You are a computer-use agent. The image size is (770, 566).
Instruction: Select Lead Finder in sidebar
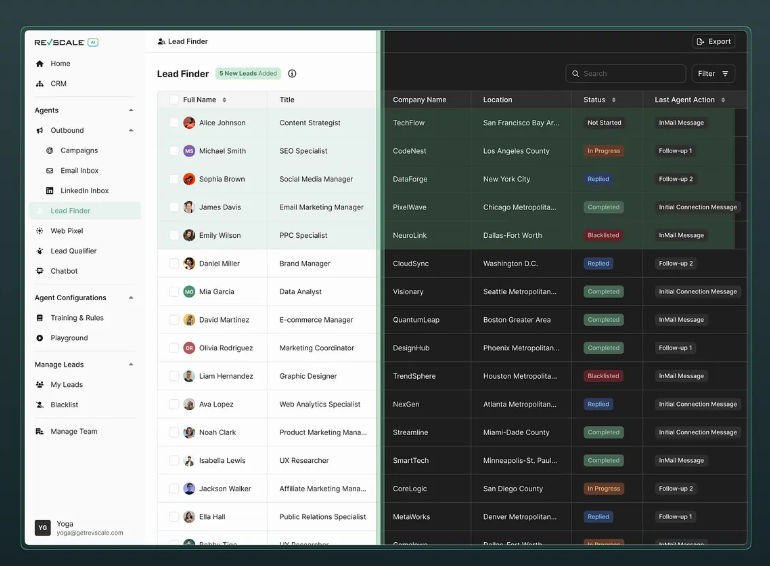tap(84, 211)
